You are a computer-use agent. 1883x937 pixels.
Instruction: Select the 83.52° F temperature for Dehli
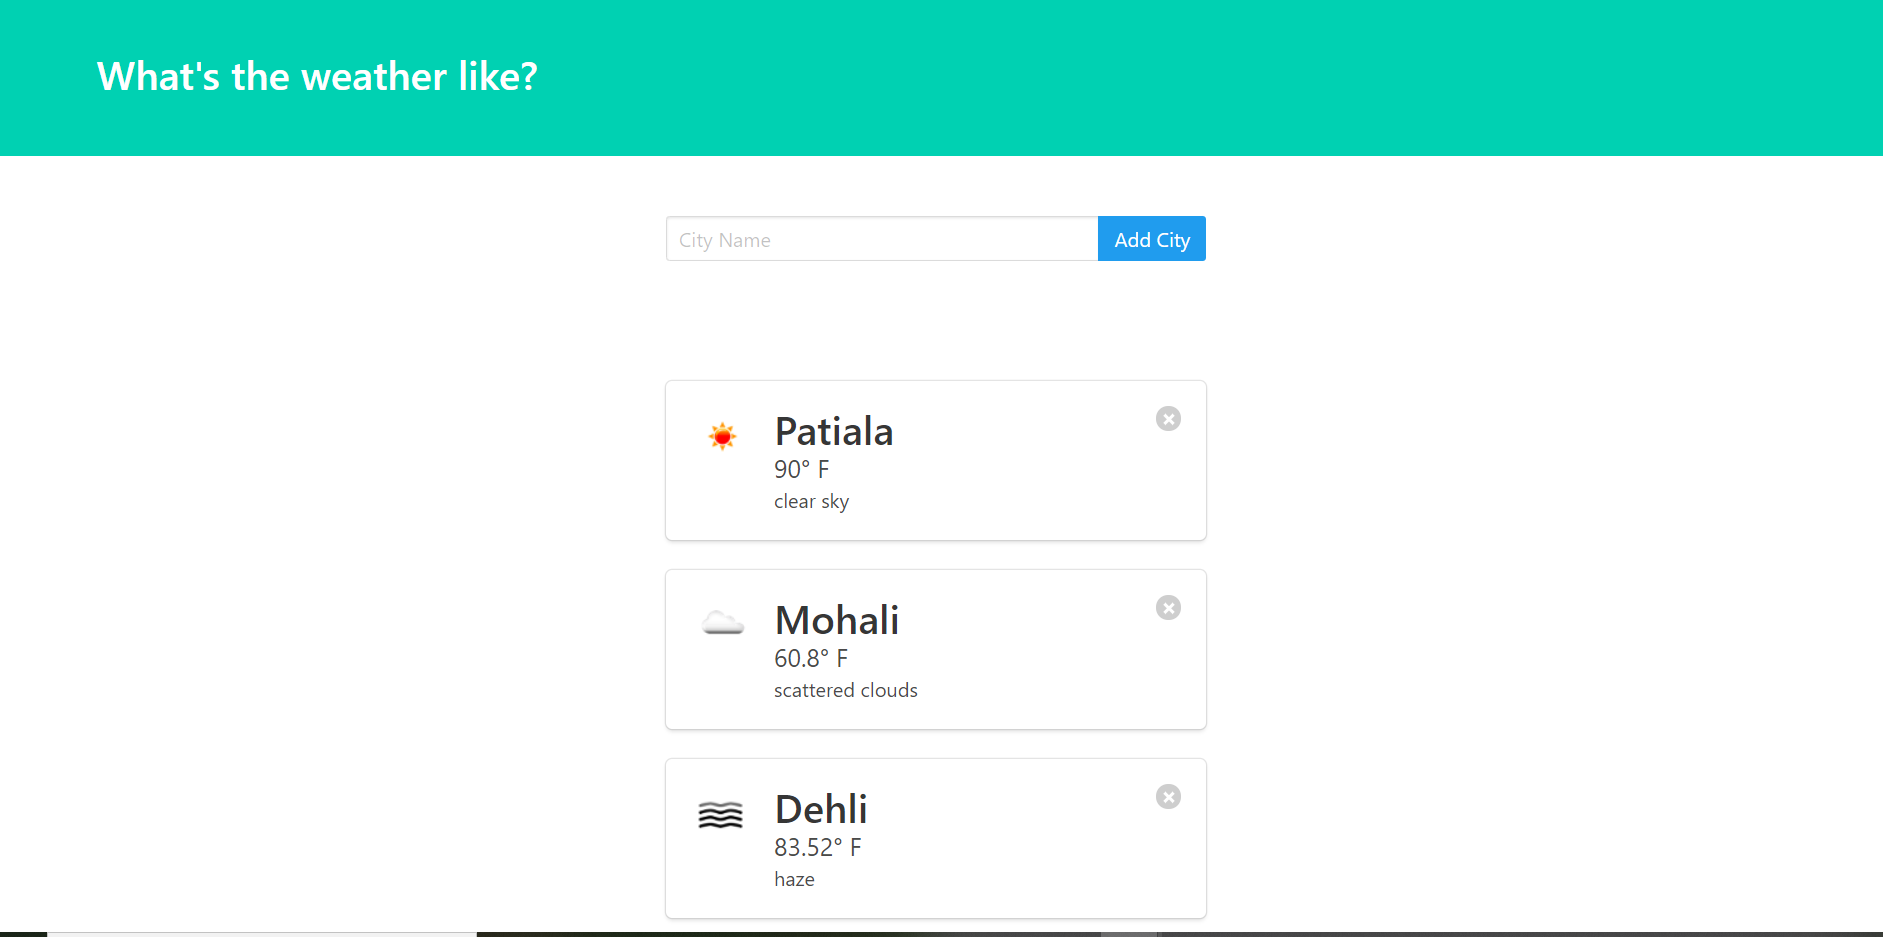pos(817,846)
